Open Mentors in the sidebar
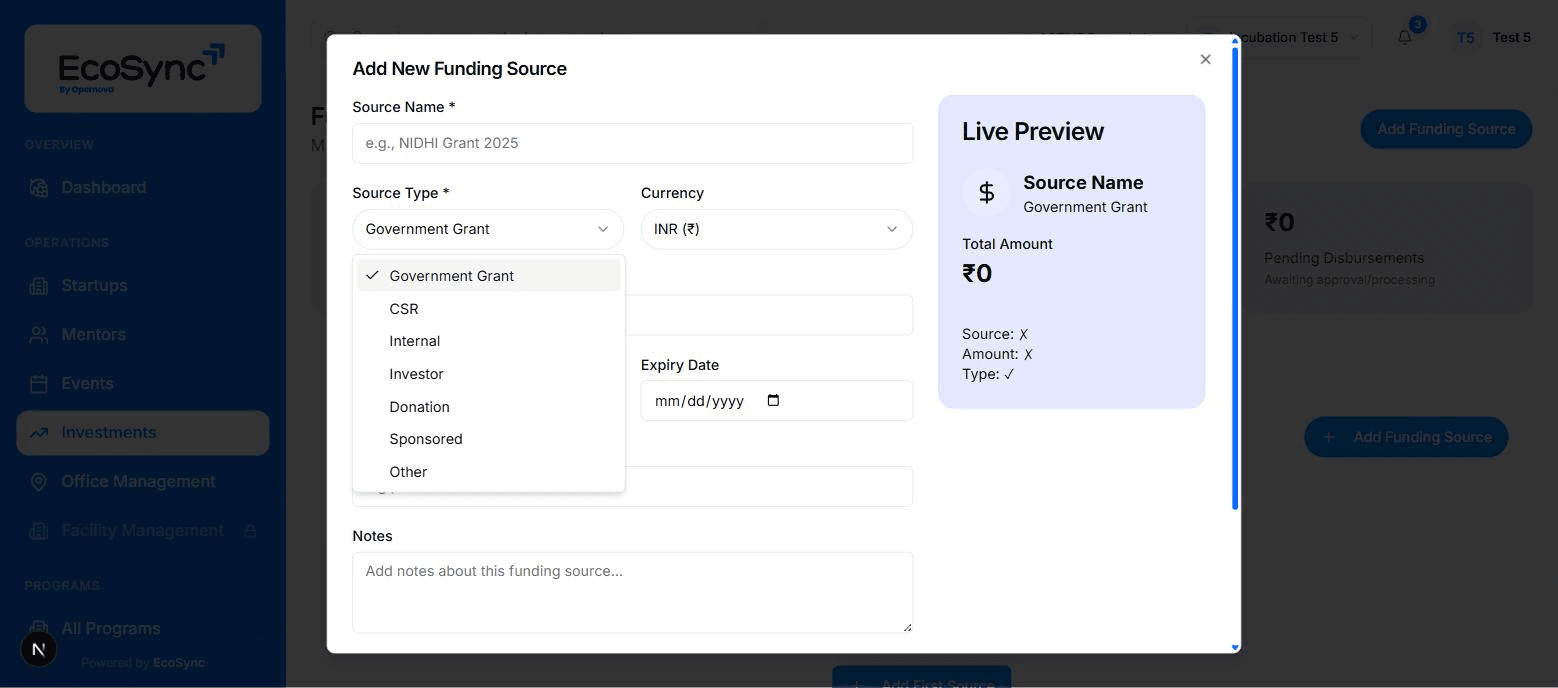This screenshot has width=1558, height=688. point(143,334)
